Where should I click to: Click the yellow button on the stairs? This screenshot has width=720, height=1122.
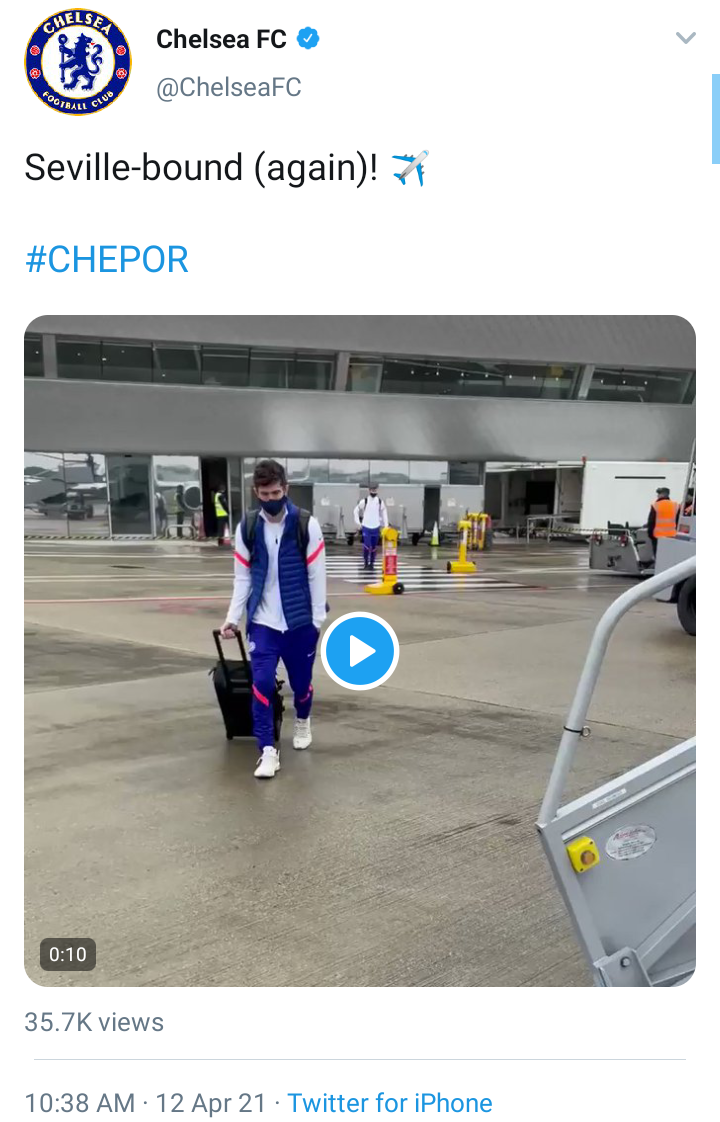pos(583,854)
